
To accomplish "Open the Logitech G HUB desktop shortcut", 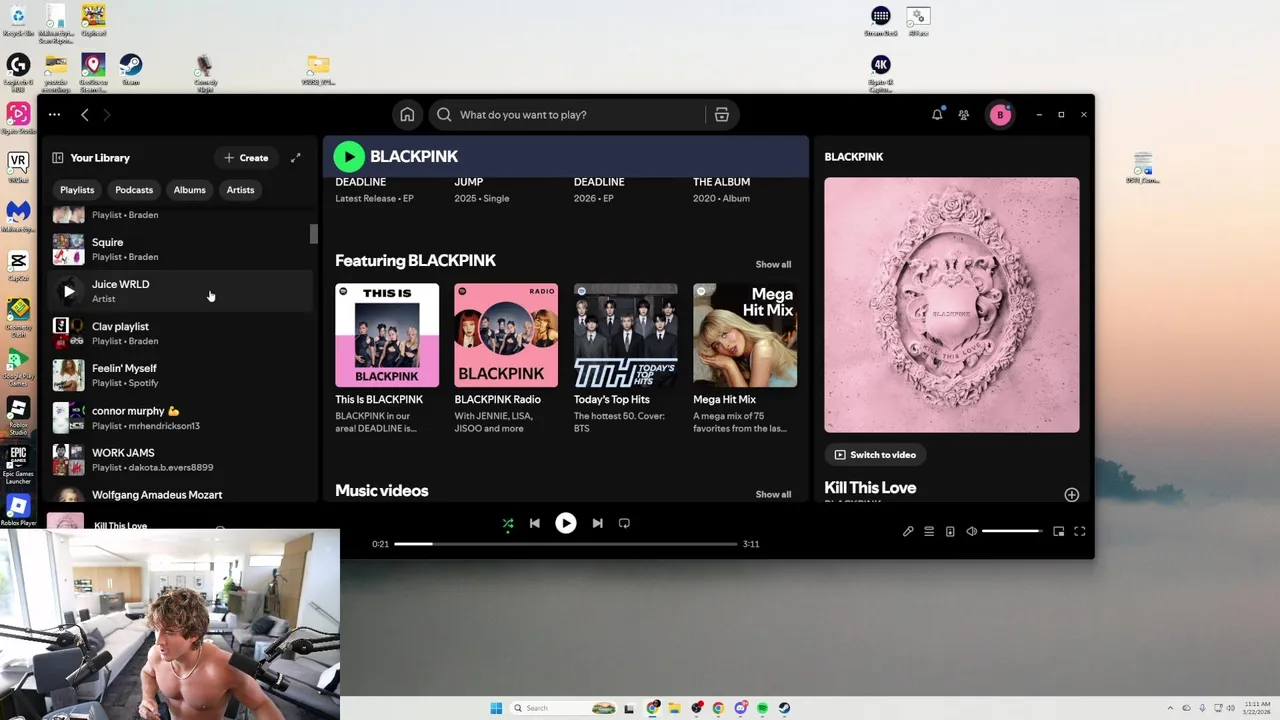I will coord(18,72).
